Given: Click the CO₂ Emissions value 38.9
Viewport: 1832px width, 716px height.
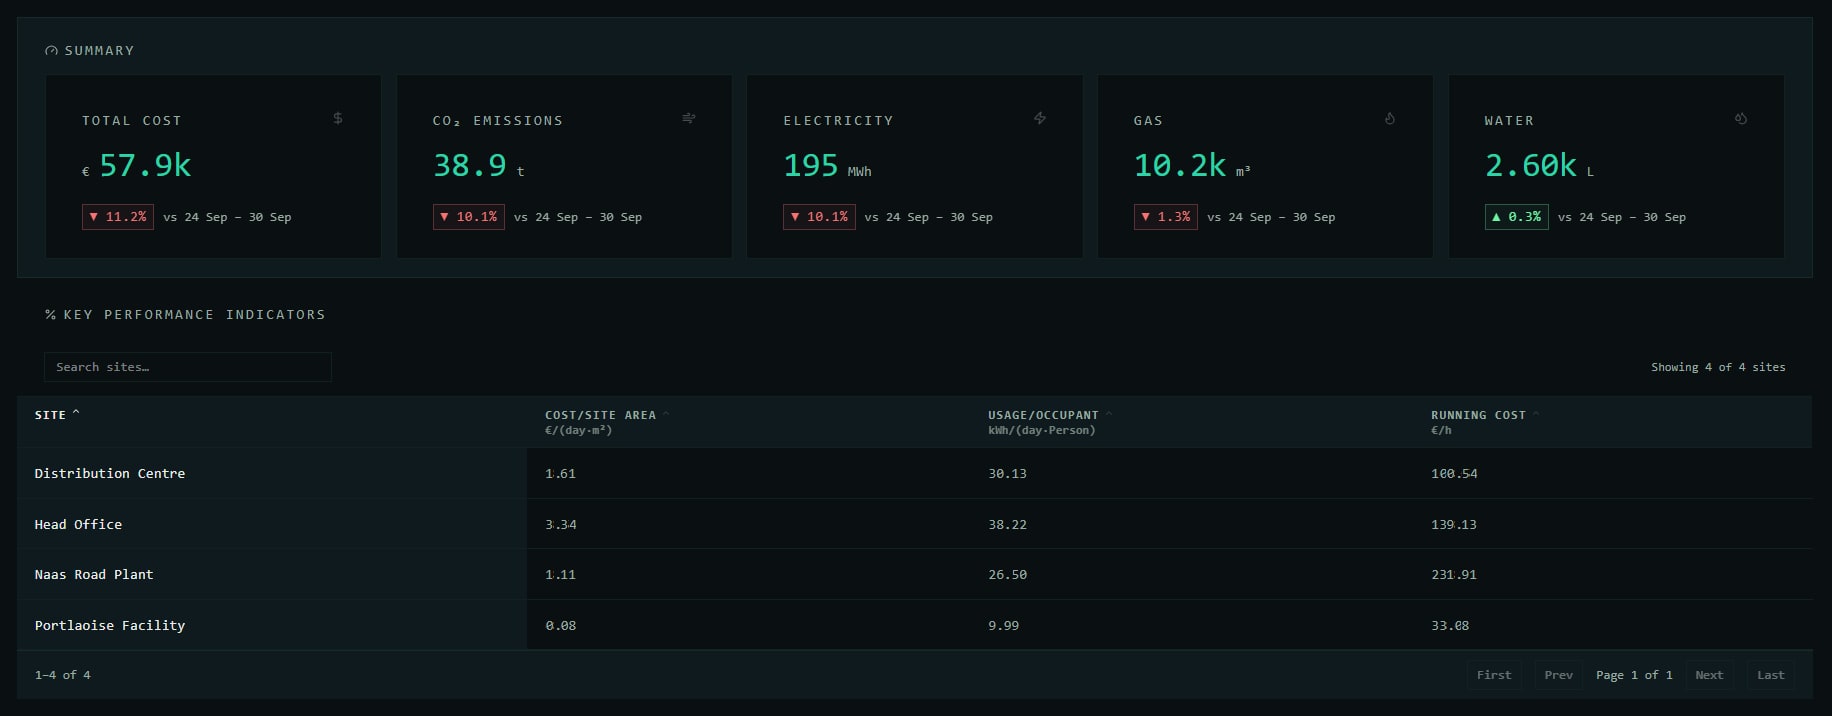Looking at the screenshot, I should coord(470,165).
